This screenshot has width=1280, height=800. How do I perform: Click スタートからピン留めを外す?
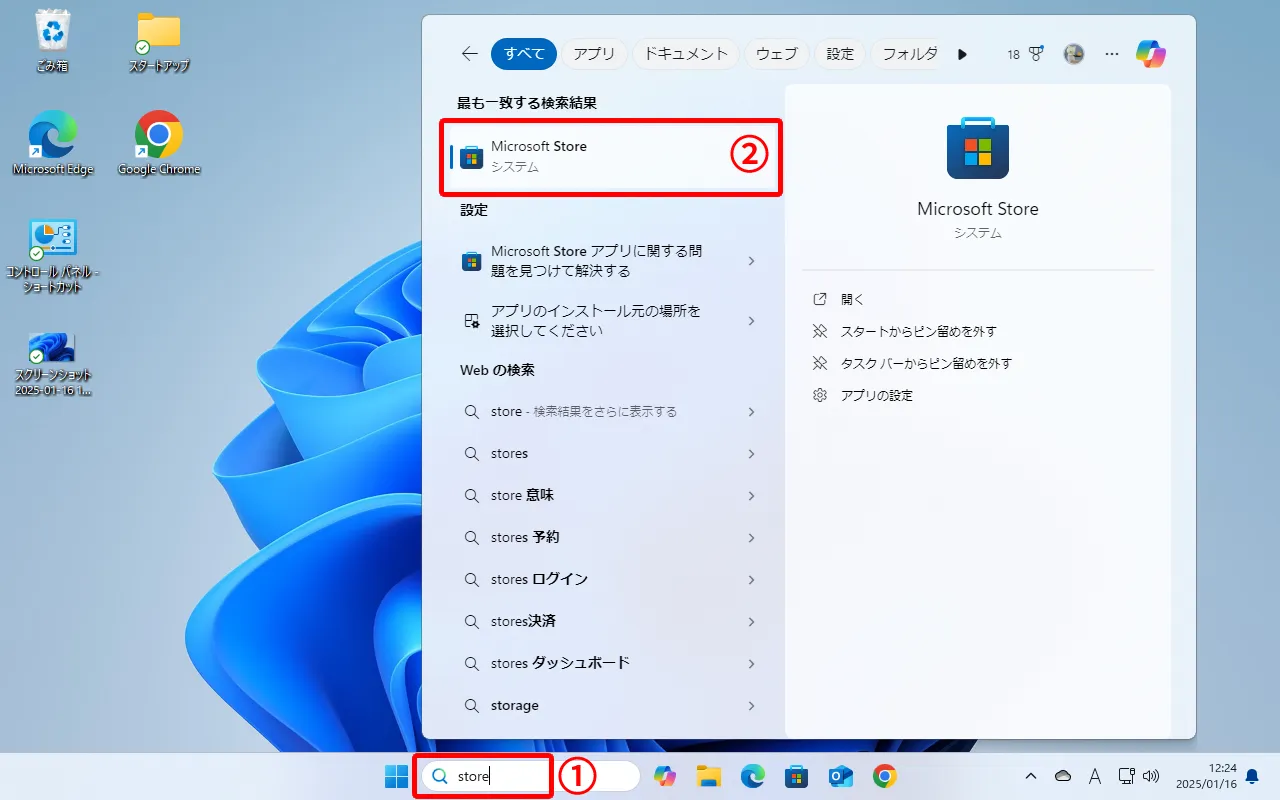918,331
